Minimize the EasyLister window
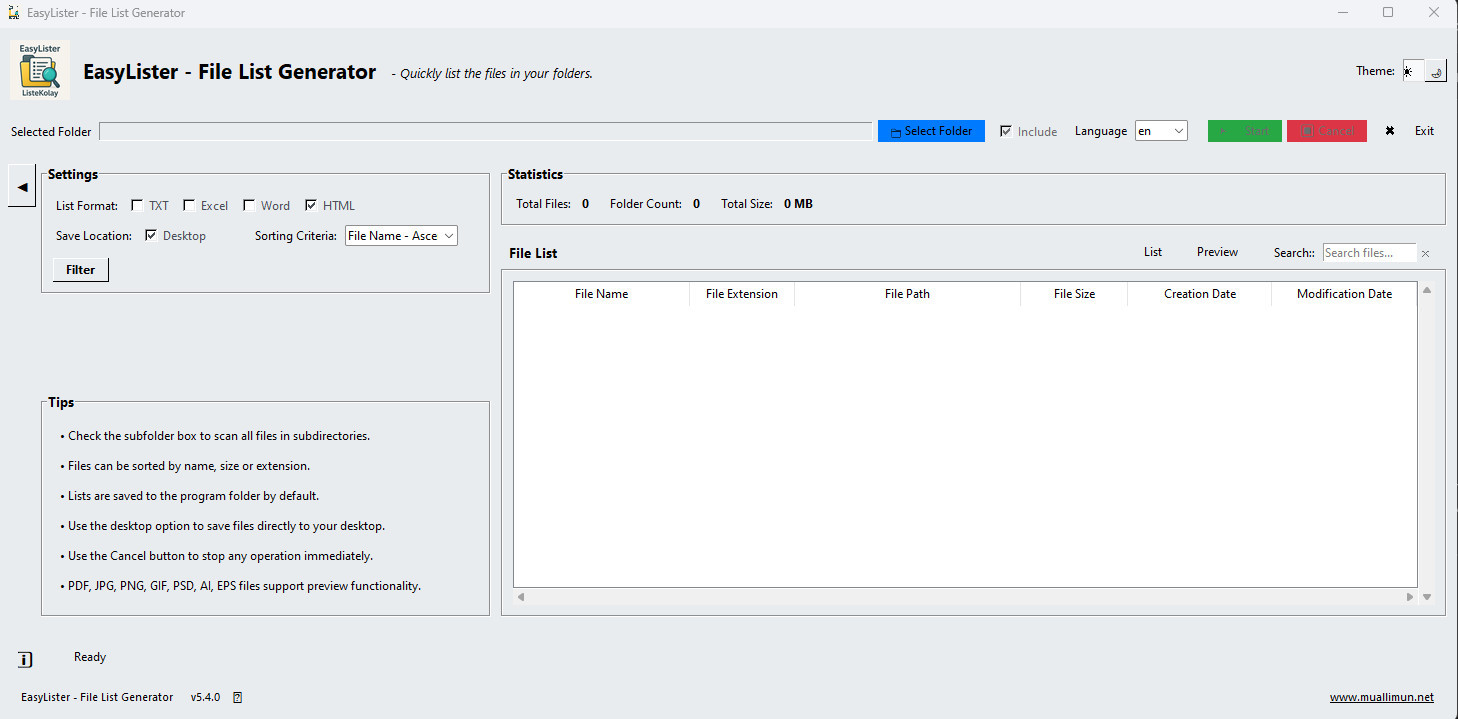1458x719 pixels. (1341, 12)
